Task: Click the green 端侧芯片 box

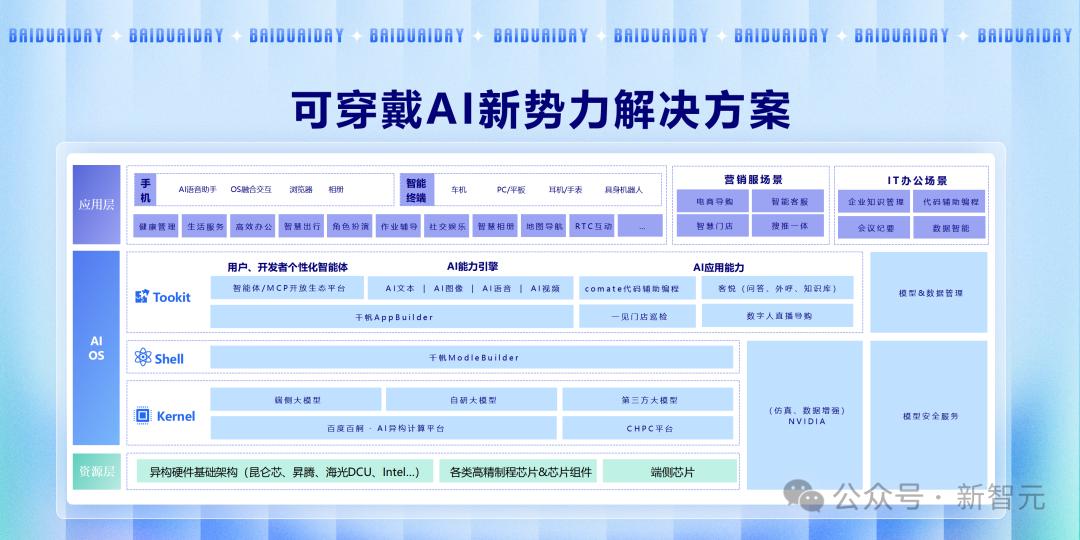Action: [670, 472]
